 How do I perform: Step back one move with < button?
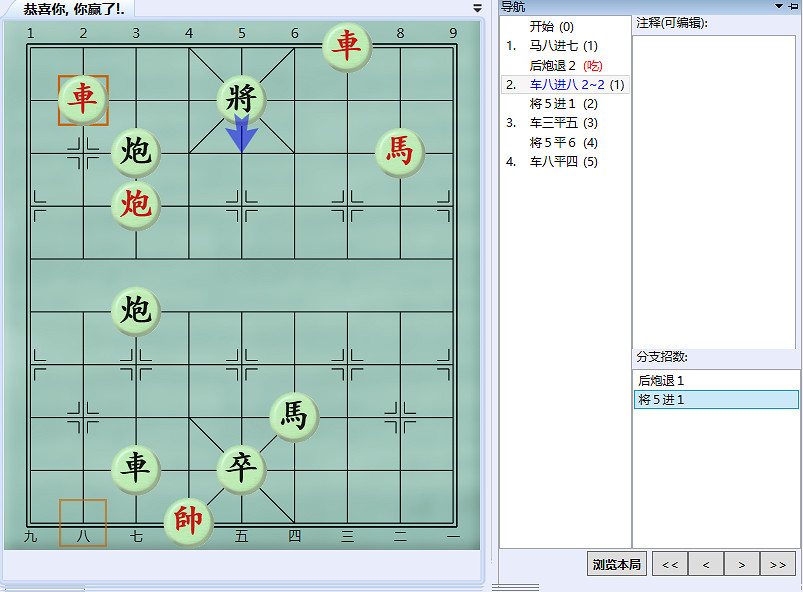coord(705,563)
